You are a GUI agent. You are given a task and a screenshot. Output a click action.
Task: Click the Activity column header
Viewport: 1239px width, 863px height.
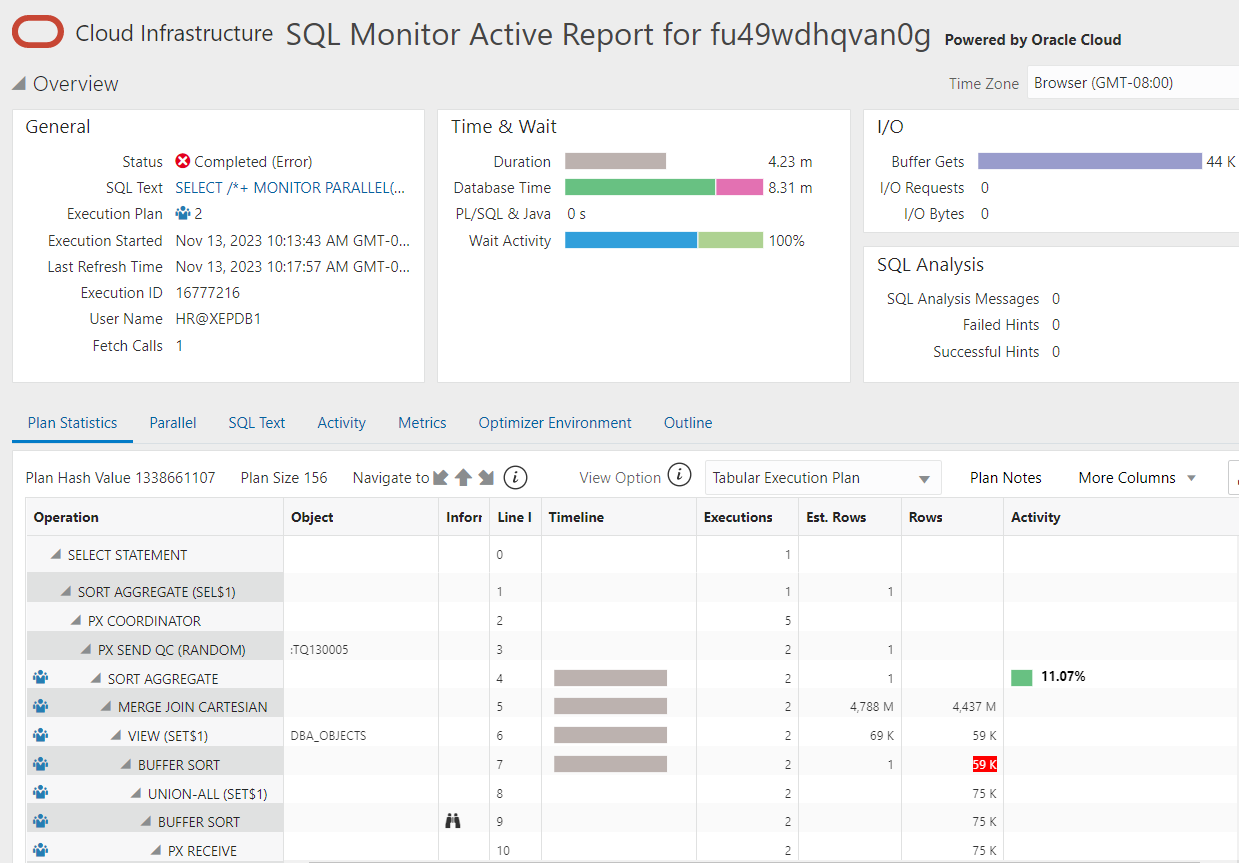tap(1036, 517)
